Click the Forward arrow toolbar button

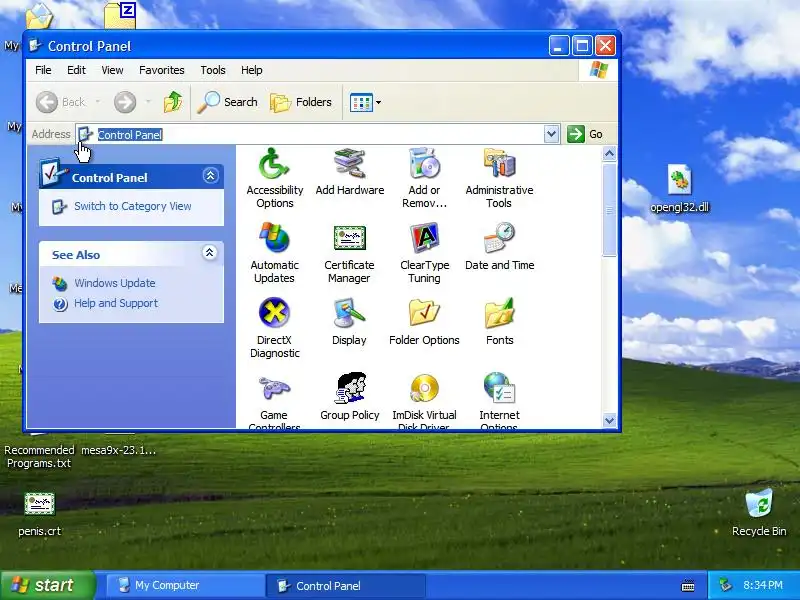click(125, 102)
